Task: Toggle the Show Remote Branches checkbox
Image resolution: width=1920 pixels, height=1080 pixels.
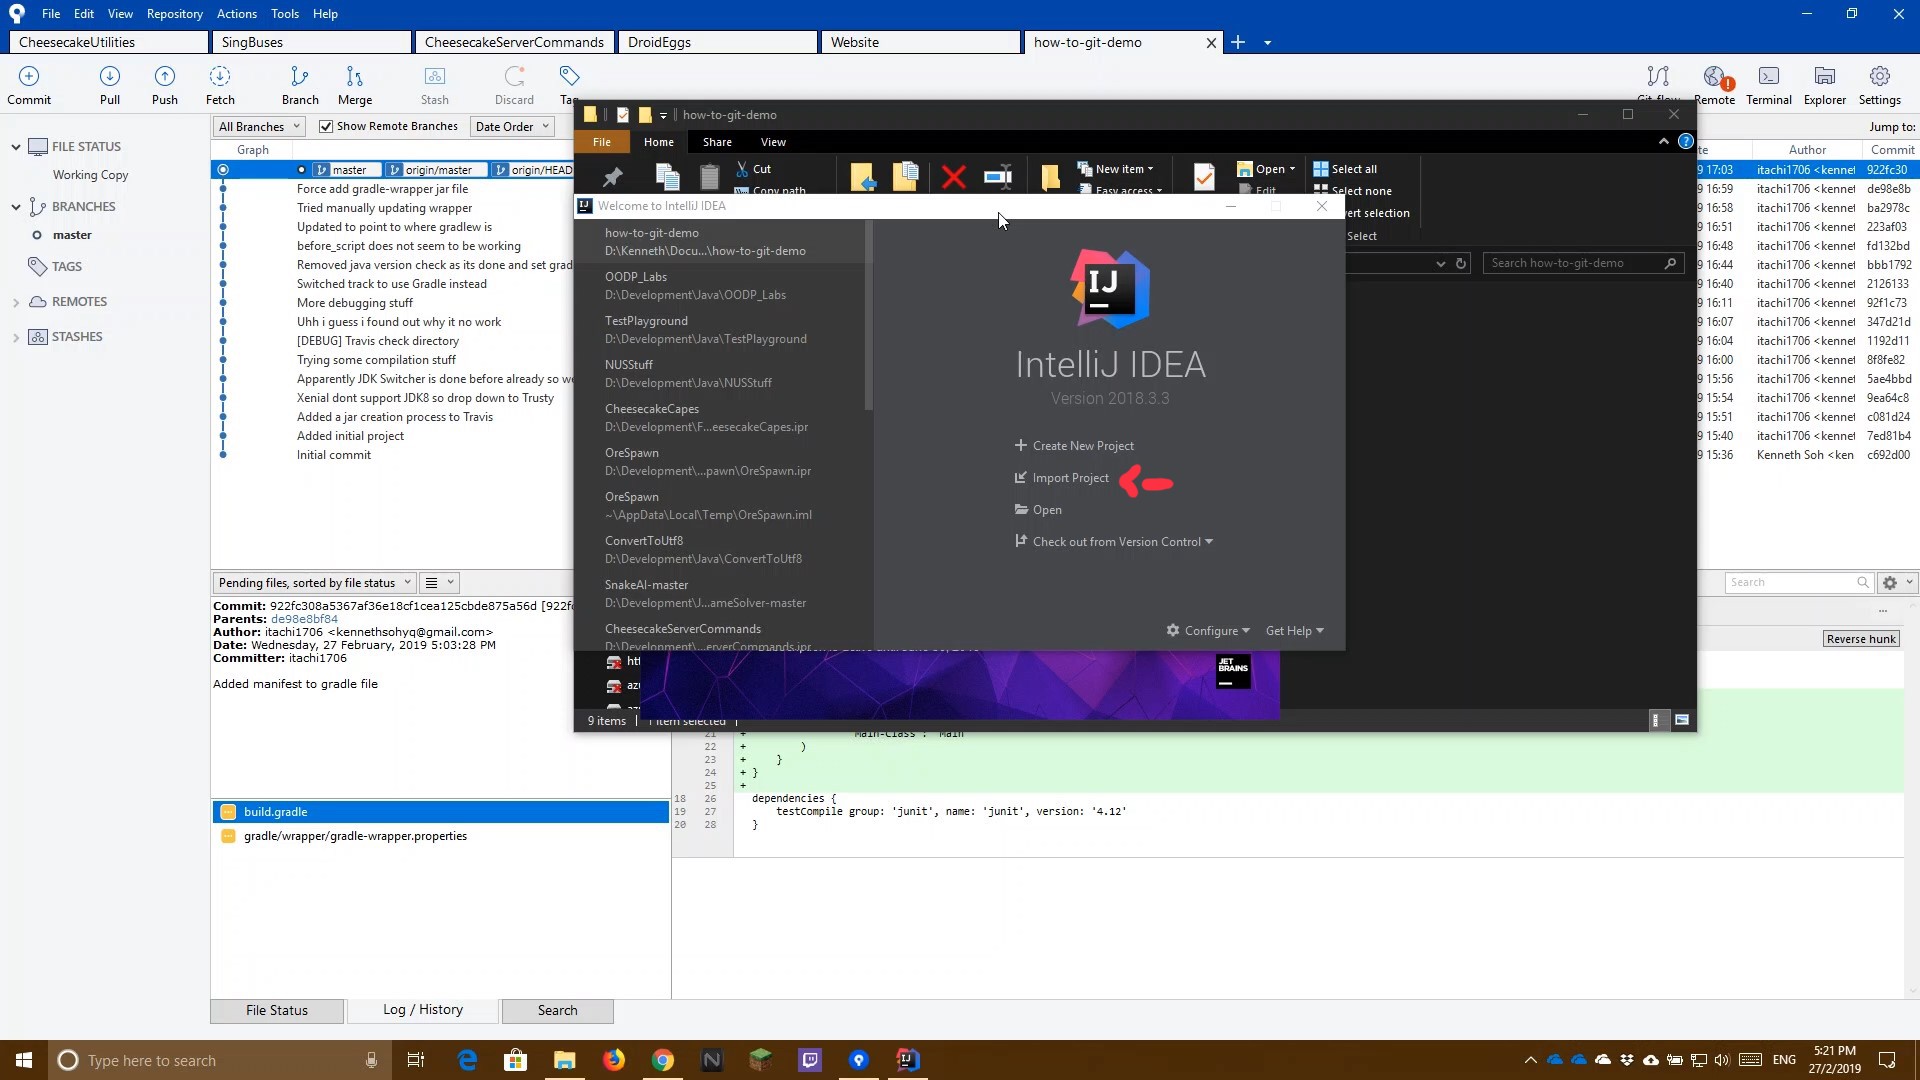Action: point(326,126)
